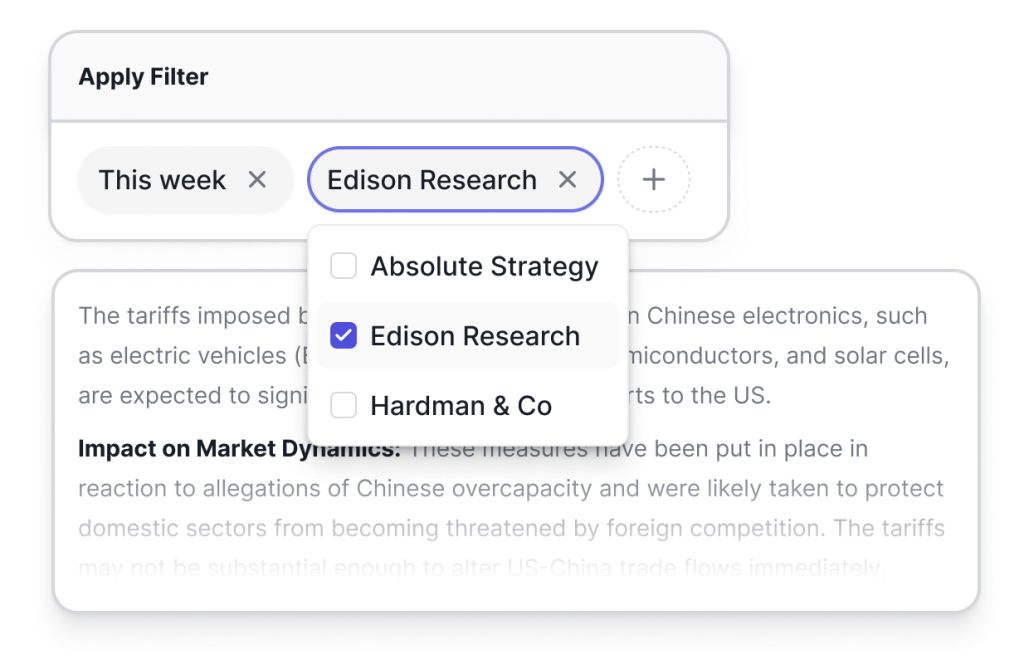
Task: Click the plus icon to add filter
Action: [653, 180]
